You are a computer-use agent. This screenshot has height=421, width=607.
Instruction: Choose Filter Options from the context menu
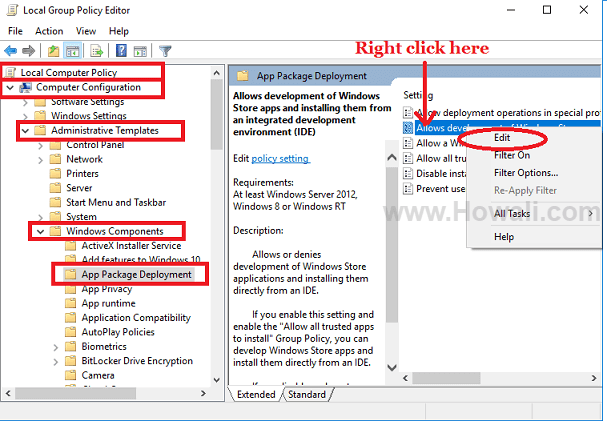click(526, 173)
